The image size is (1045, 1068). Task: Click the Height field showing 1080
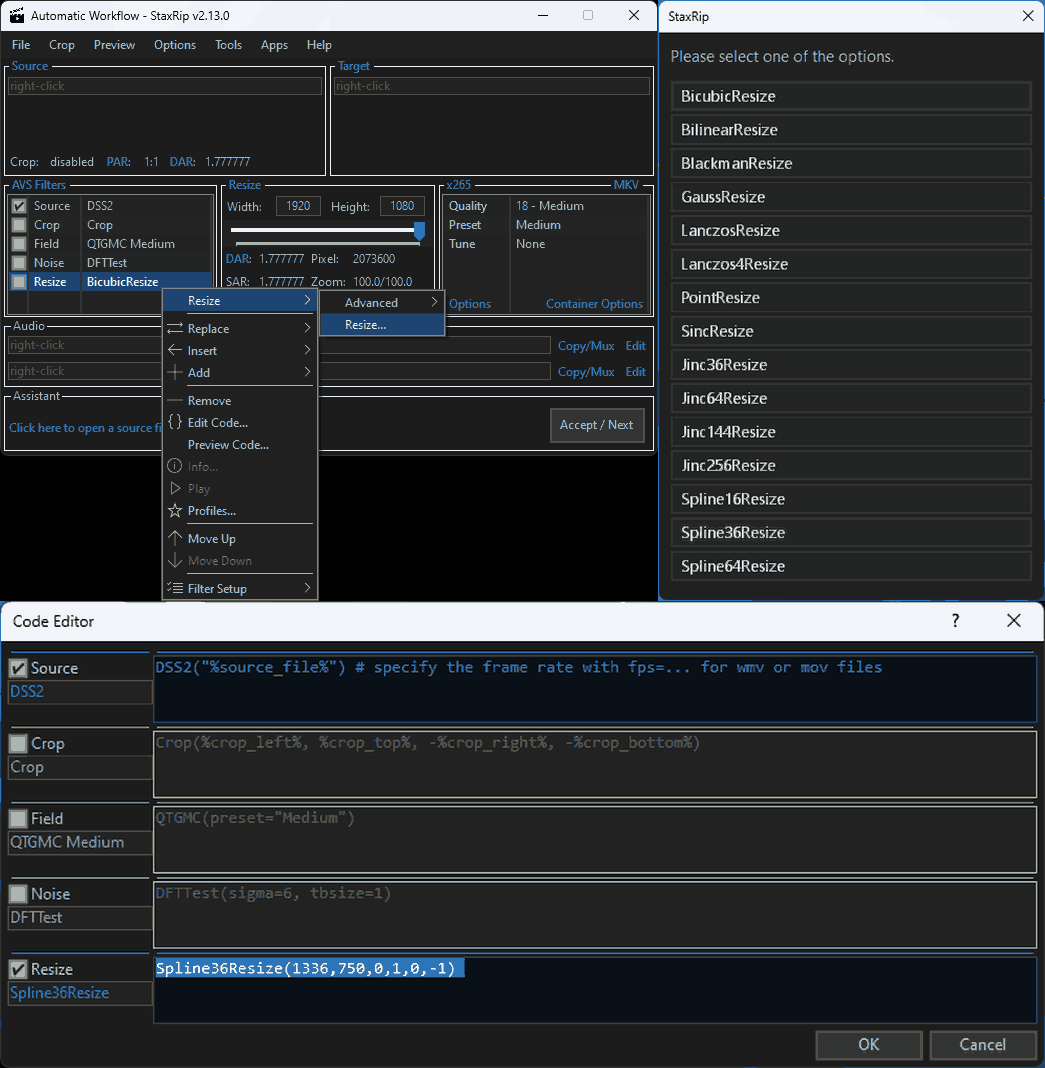(402, 206)
